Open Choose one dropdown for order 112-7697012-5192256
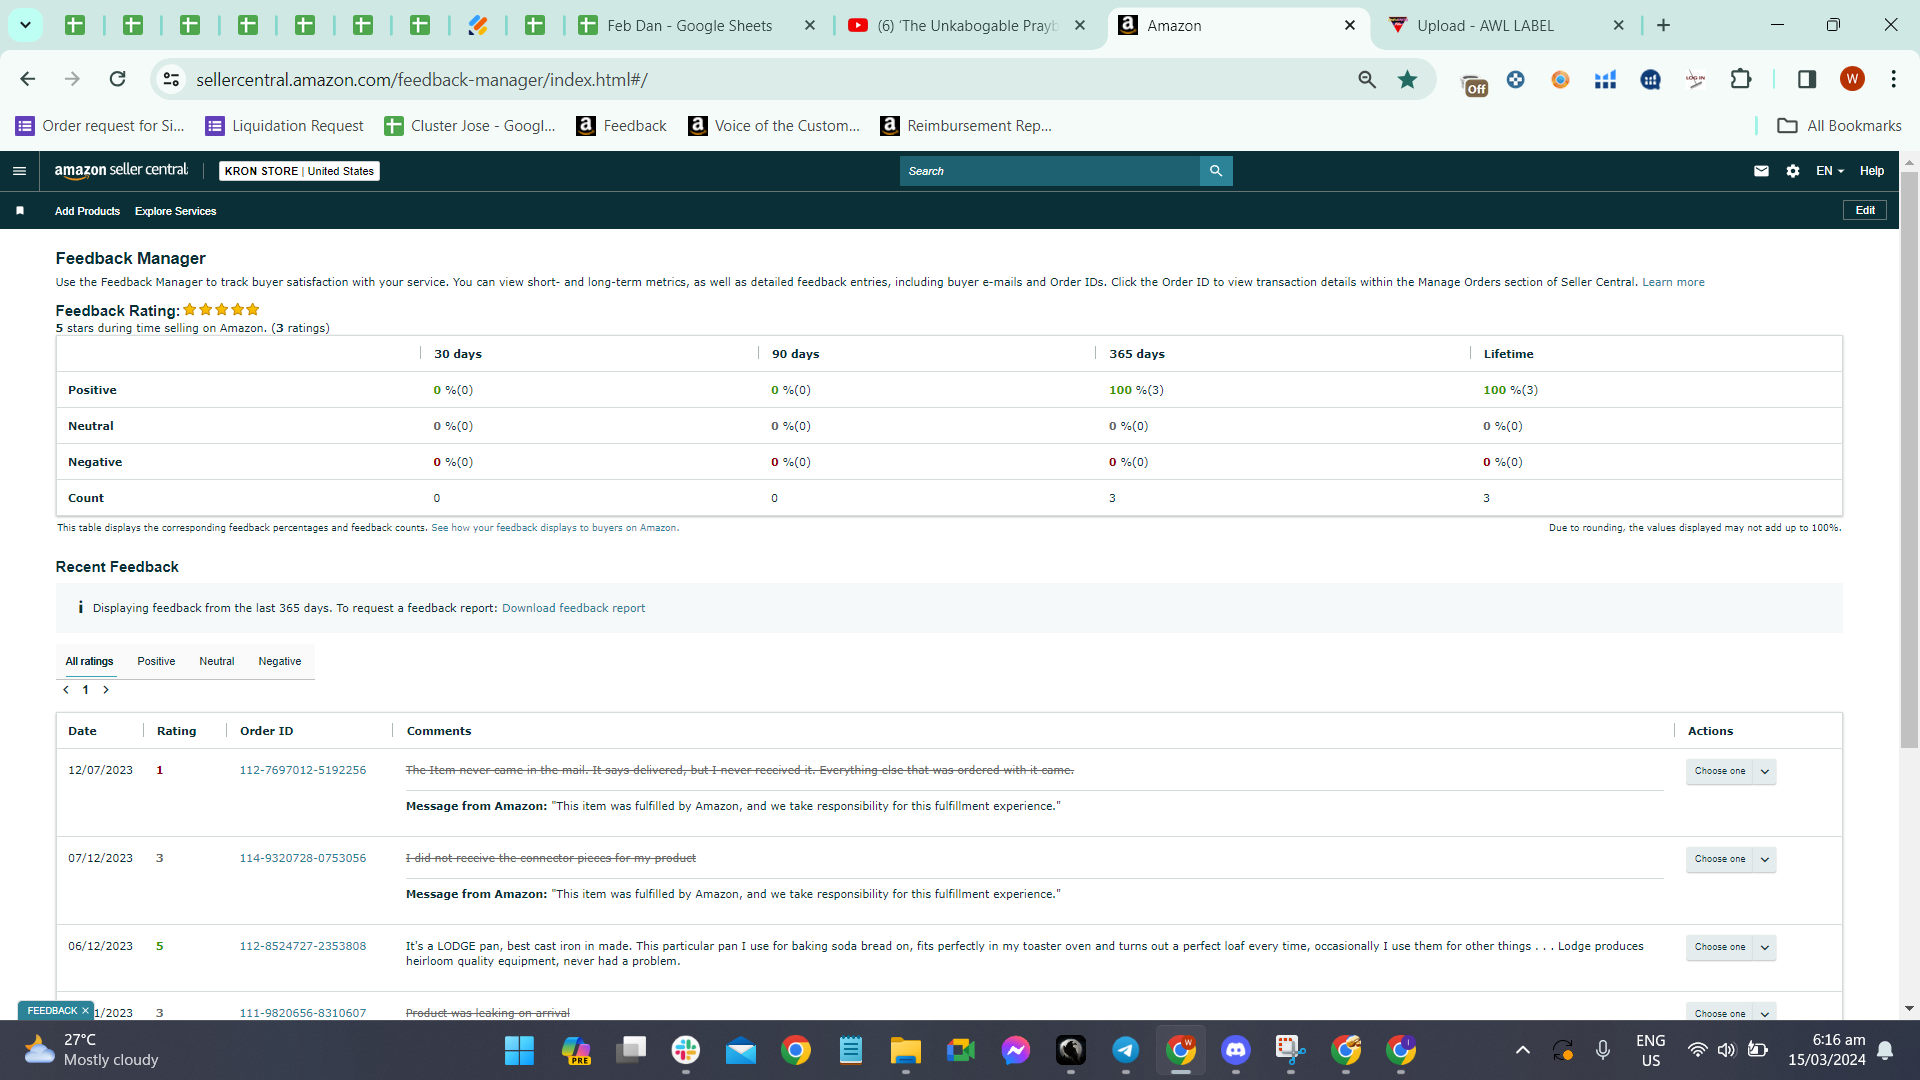 pyautogui.click(x=1730, y=771)
